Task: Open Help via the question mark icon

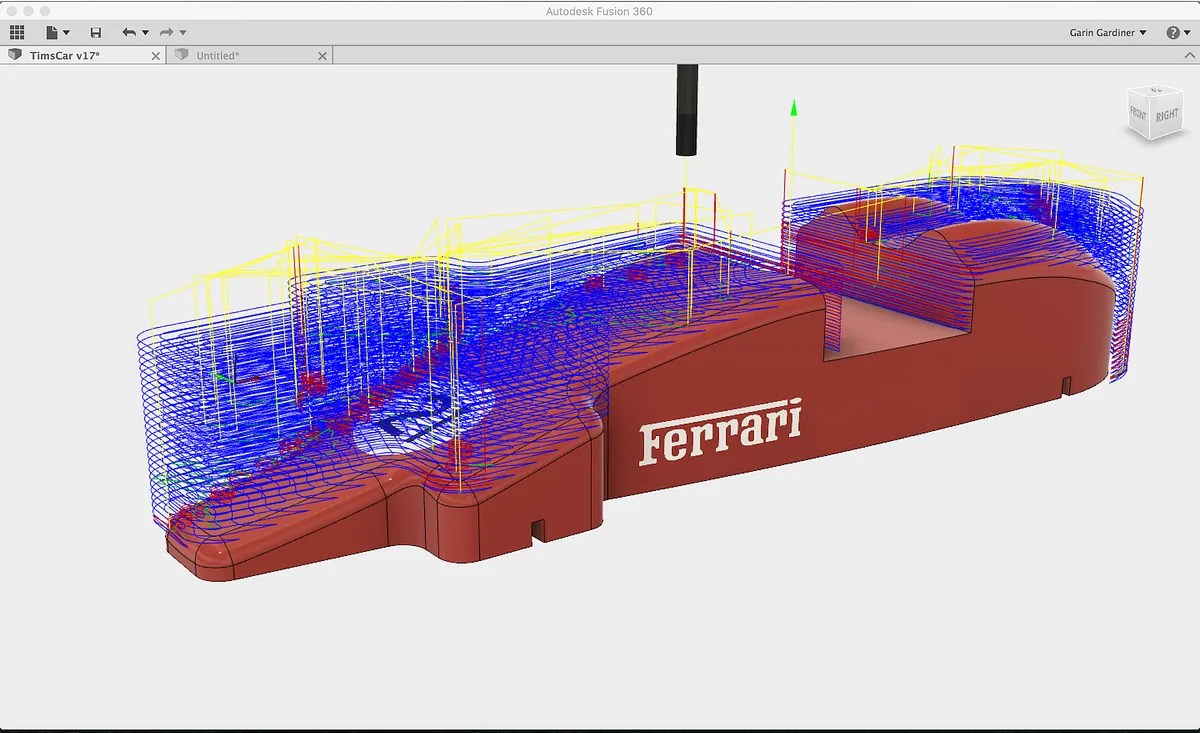Action: click(1173, 33)
